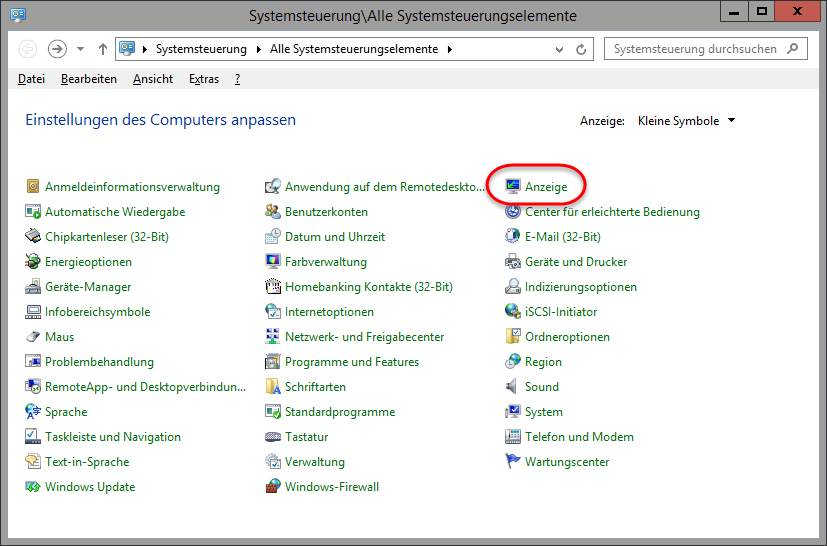Click the Automatische Wiedergabe icon
The height and width of the screenshot is (546, 827).
[x=33, y=212]
